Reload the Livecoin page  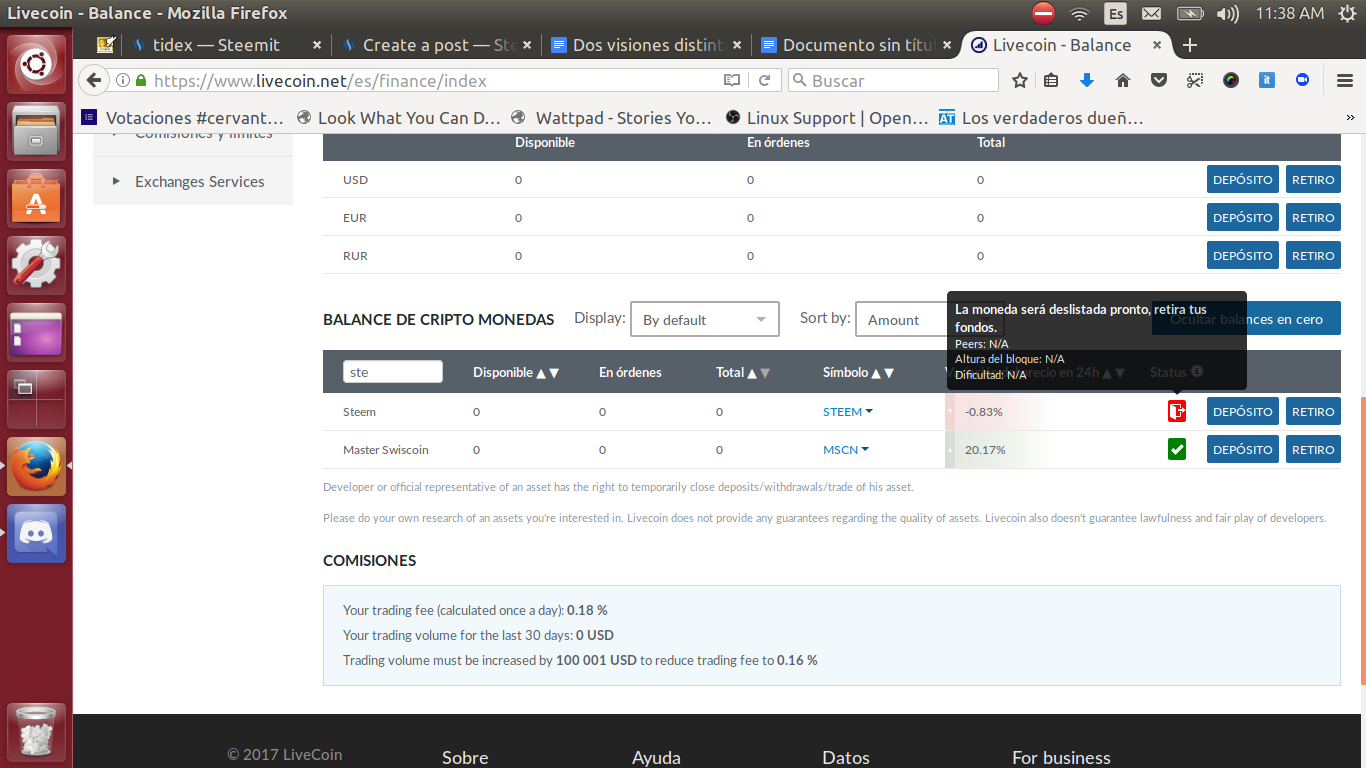pyautogui.click(x=765, y=80)
